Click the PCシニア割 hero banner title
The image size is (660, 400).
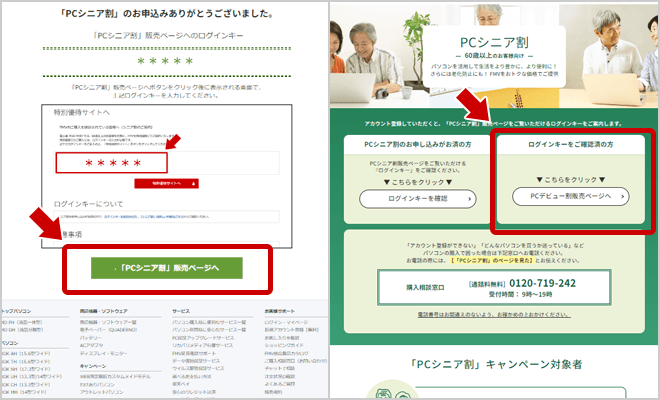(494, 43)
